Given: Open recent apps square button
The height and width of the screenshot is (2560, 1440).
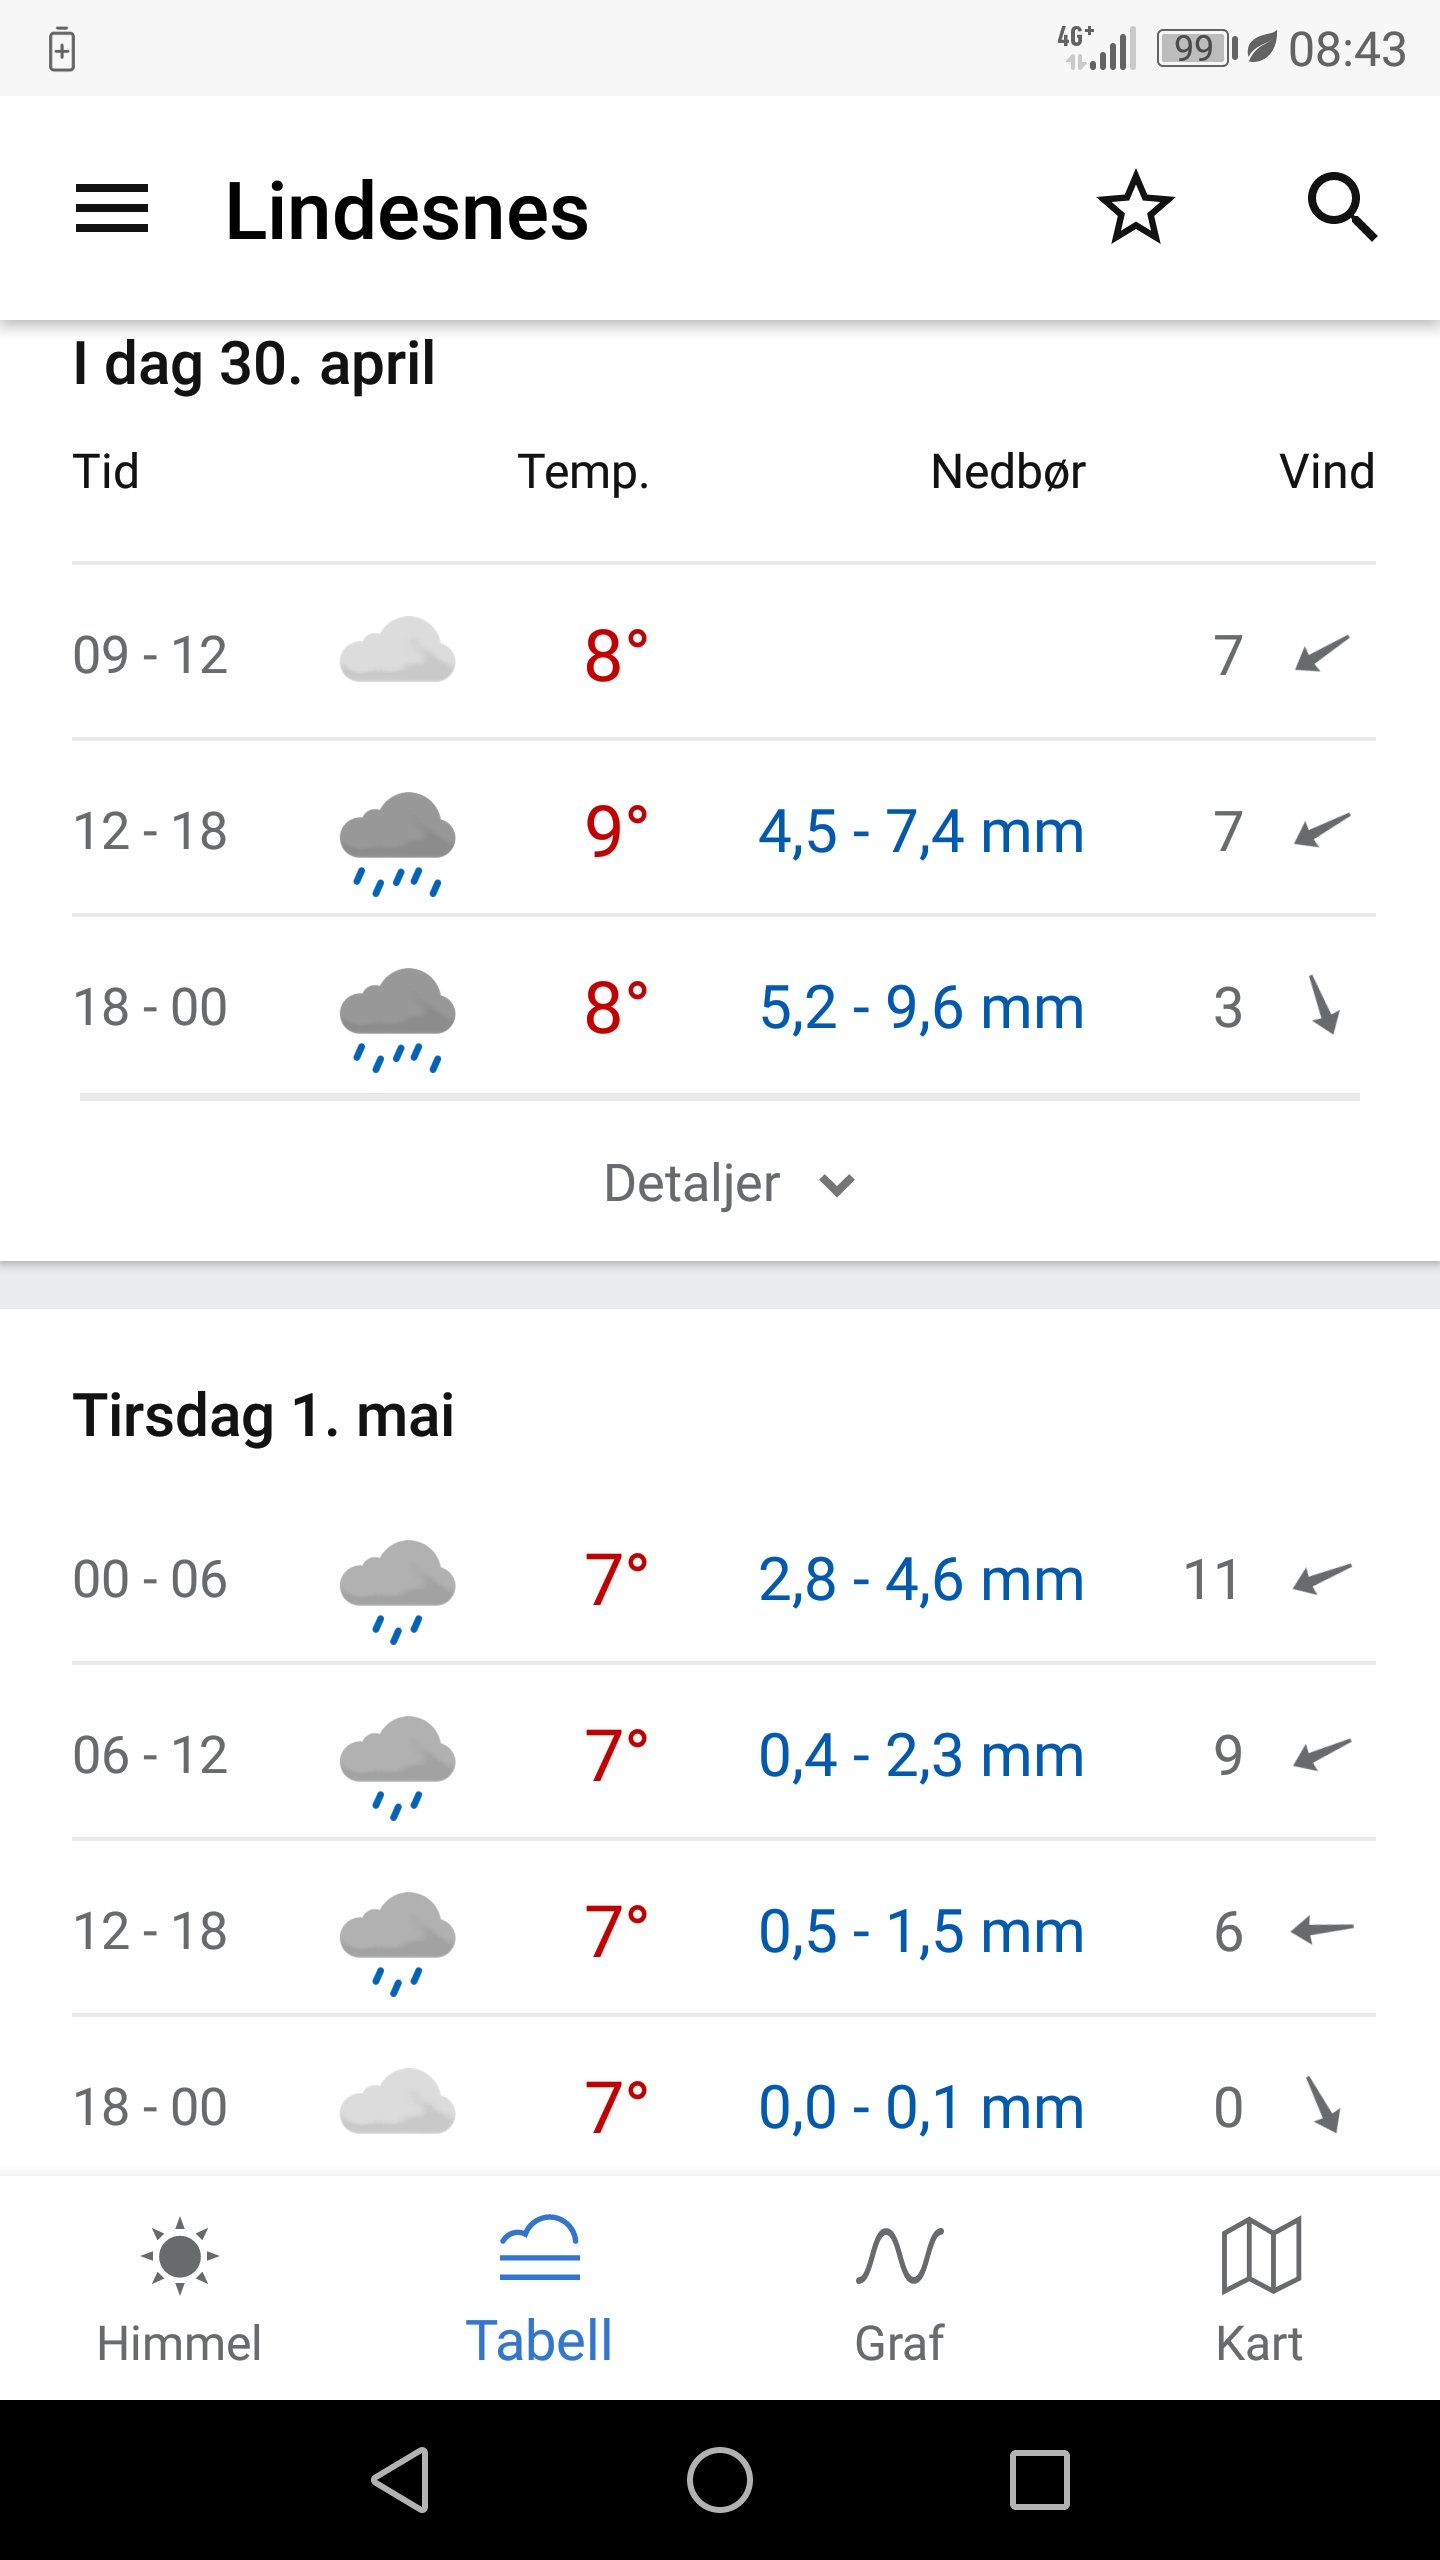Looking at the screenshot, I should (1040, 2480).
